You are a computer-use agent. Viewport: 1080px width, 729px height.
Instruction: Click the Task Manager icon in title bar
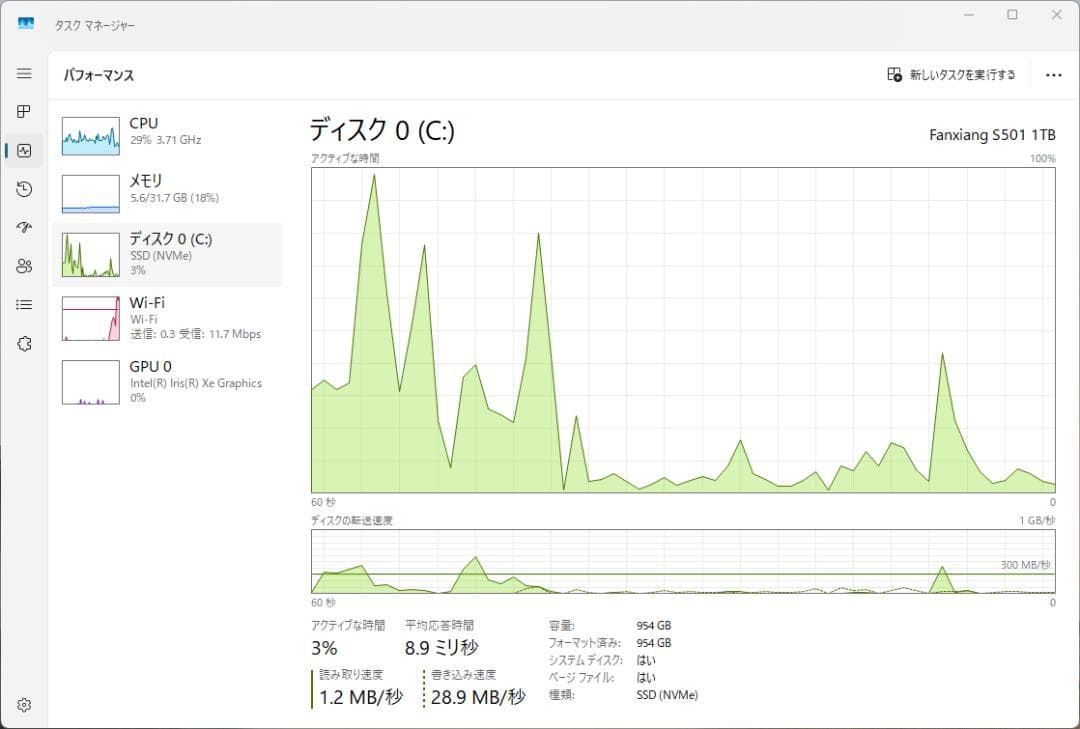(x=24, y=22)
